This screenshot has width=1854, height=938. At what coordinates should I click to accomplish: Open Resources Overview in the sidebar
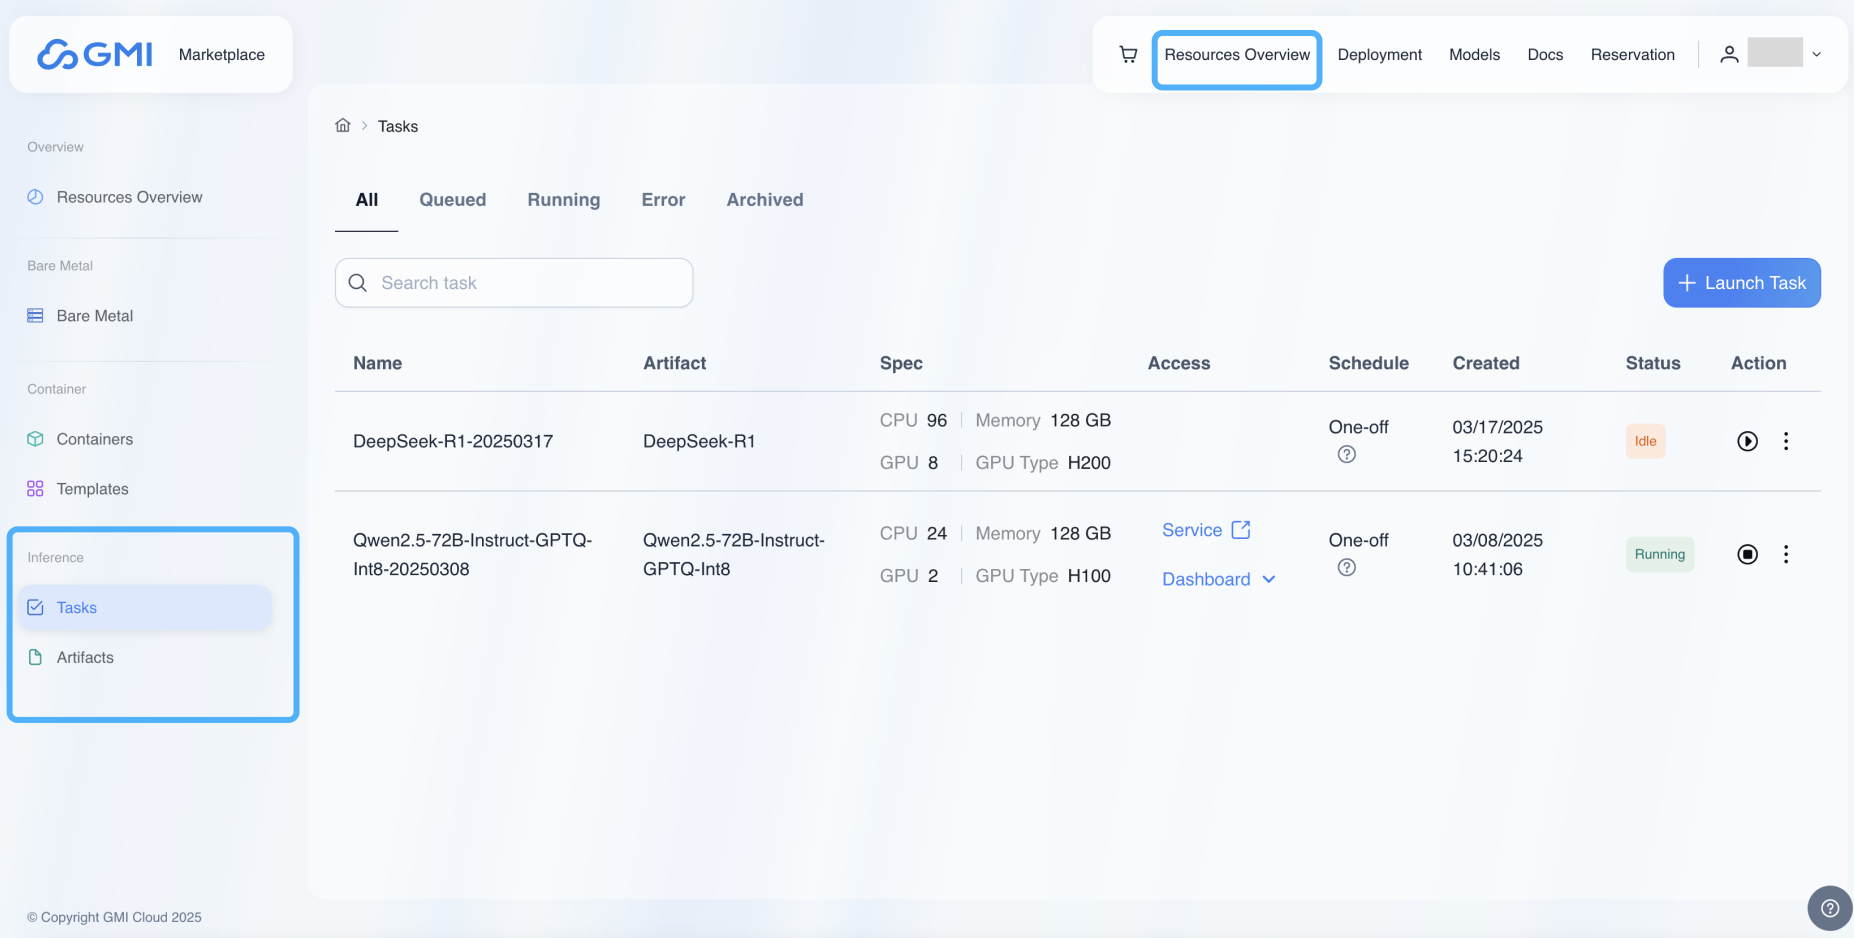129,197
